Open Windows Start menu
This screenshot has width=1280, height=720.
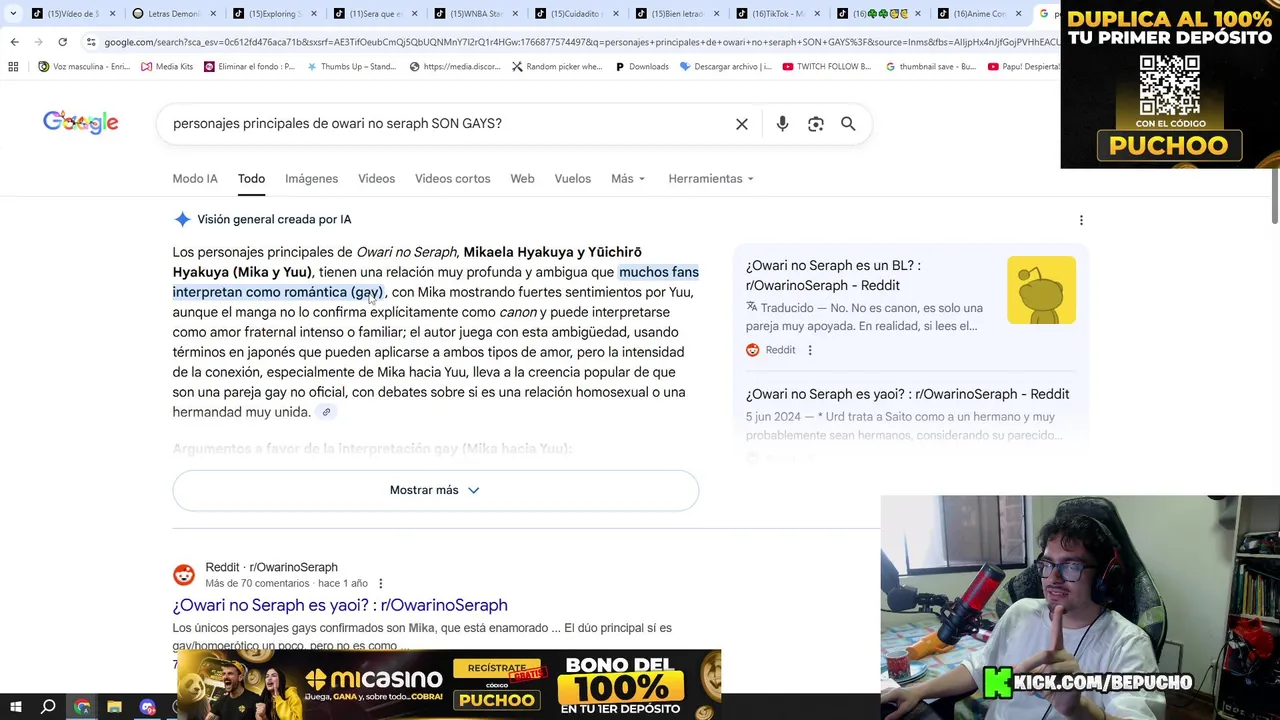tap(14, 707)
